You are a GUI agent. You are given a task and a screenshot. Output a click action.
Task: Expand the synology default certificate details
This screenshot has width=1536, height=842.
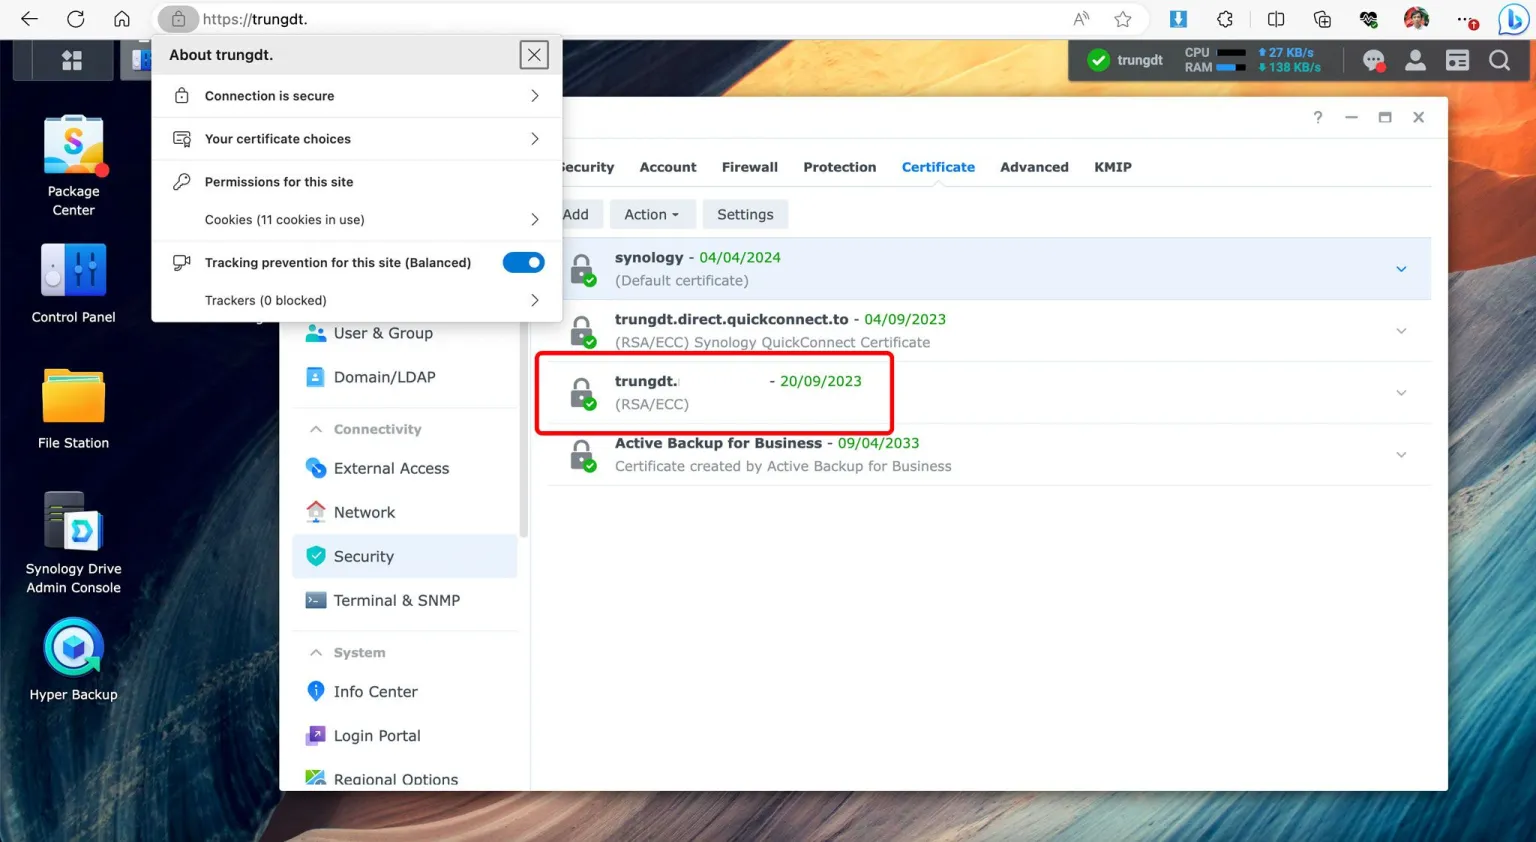1400,268
